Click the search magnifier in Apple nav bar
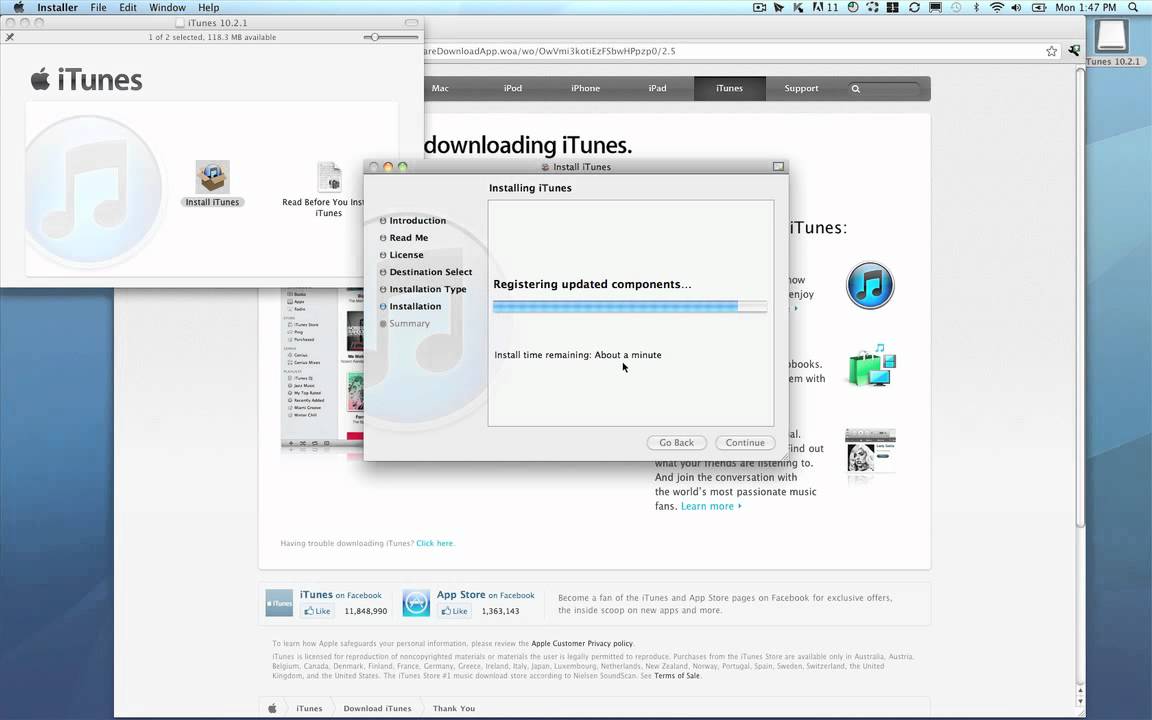 [x=856, y=88]
